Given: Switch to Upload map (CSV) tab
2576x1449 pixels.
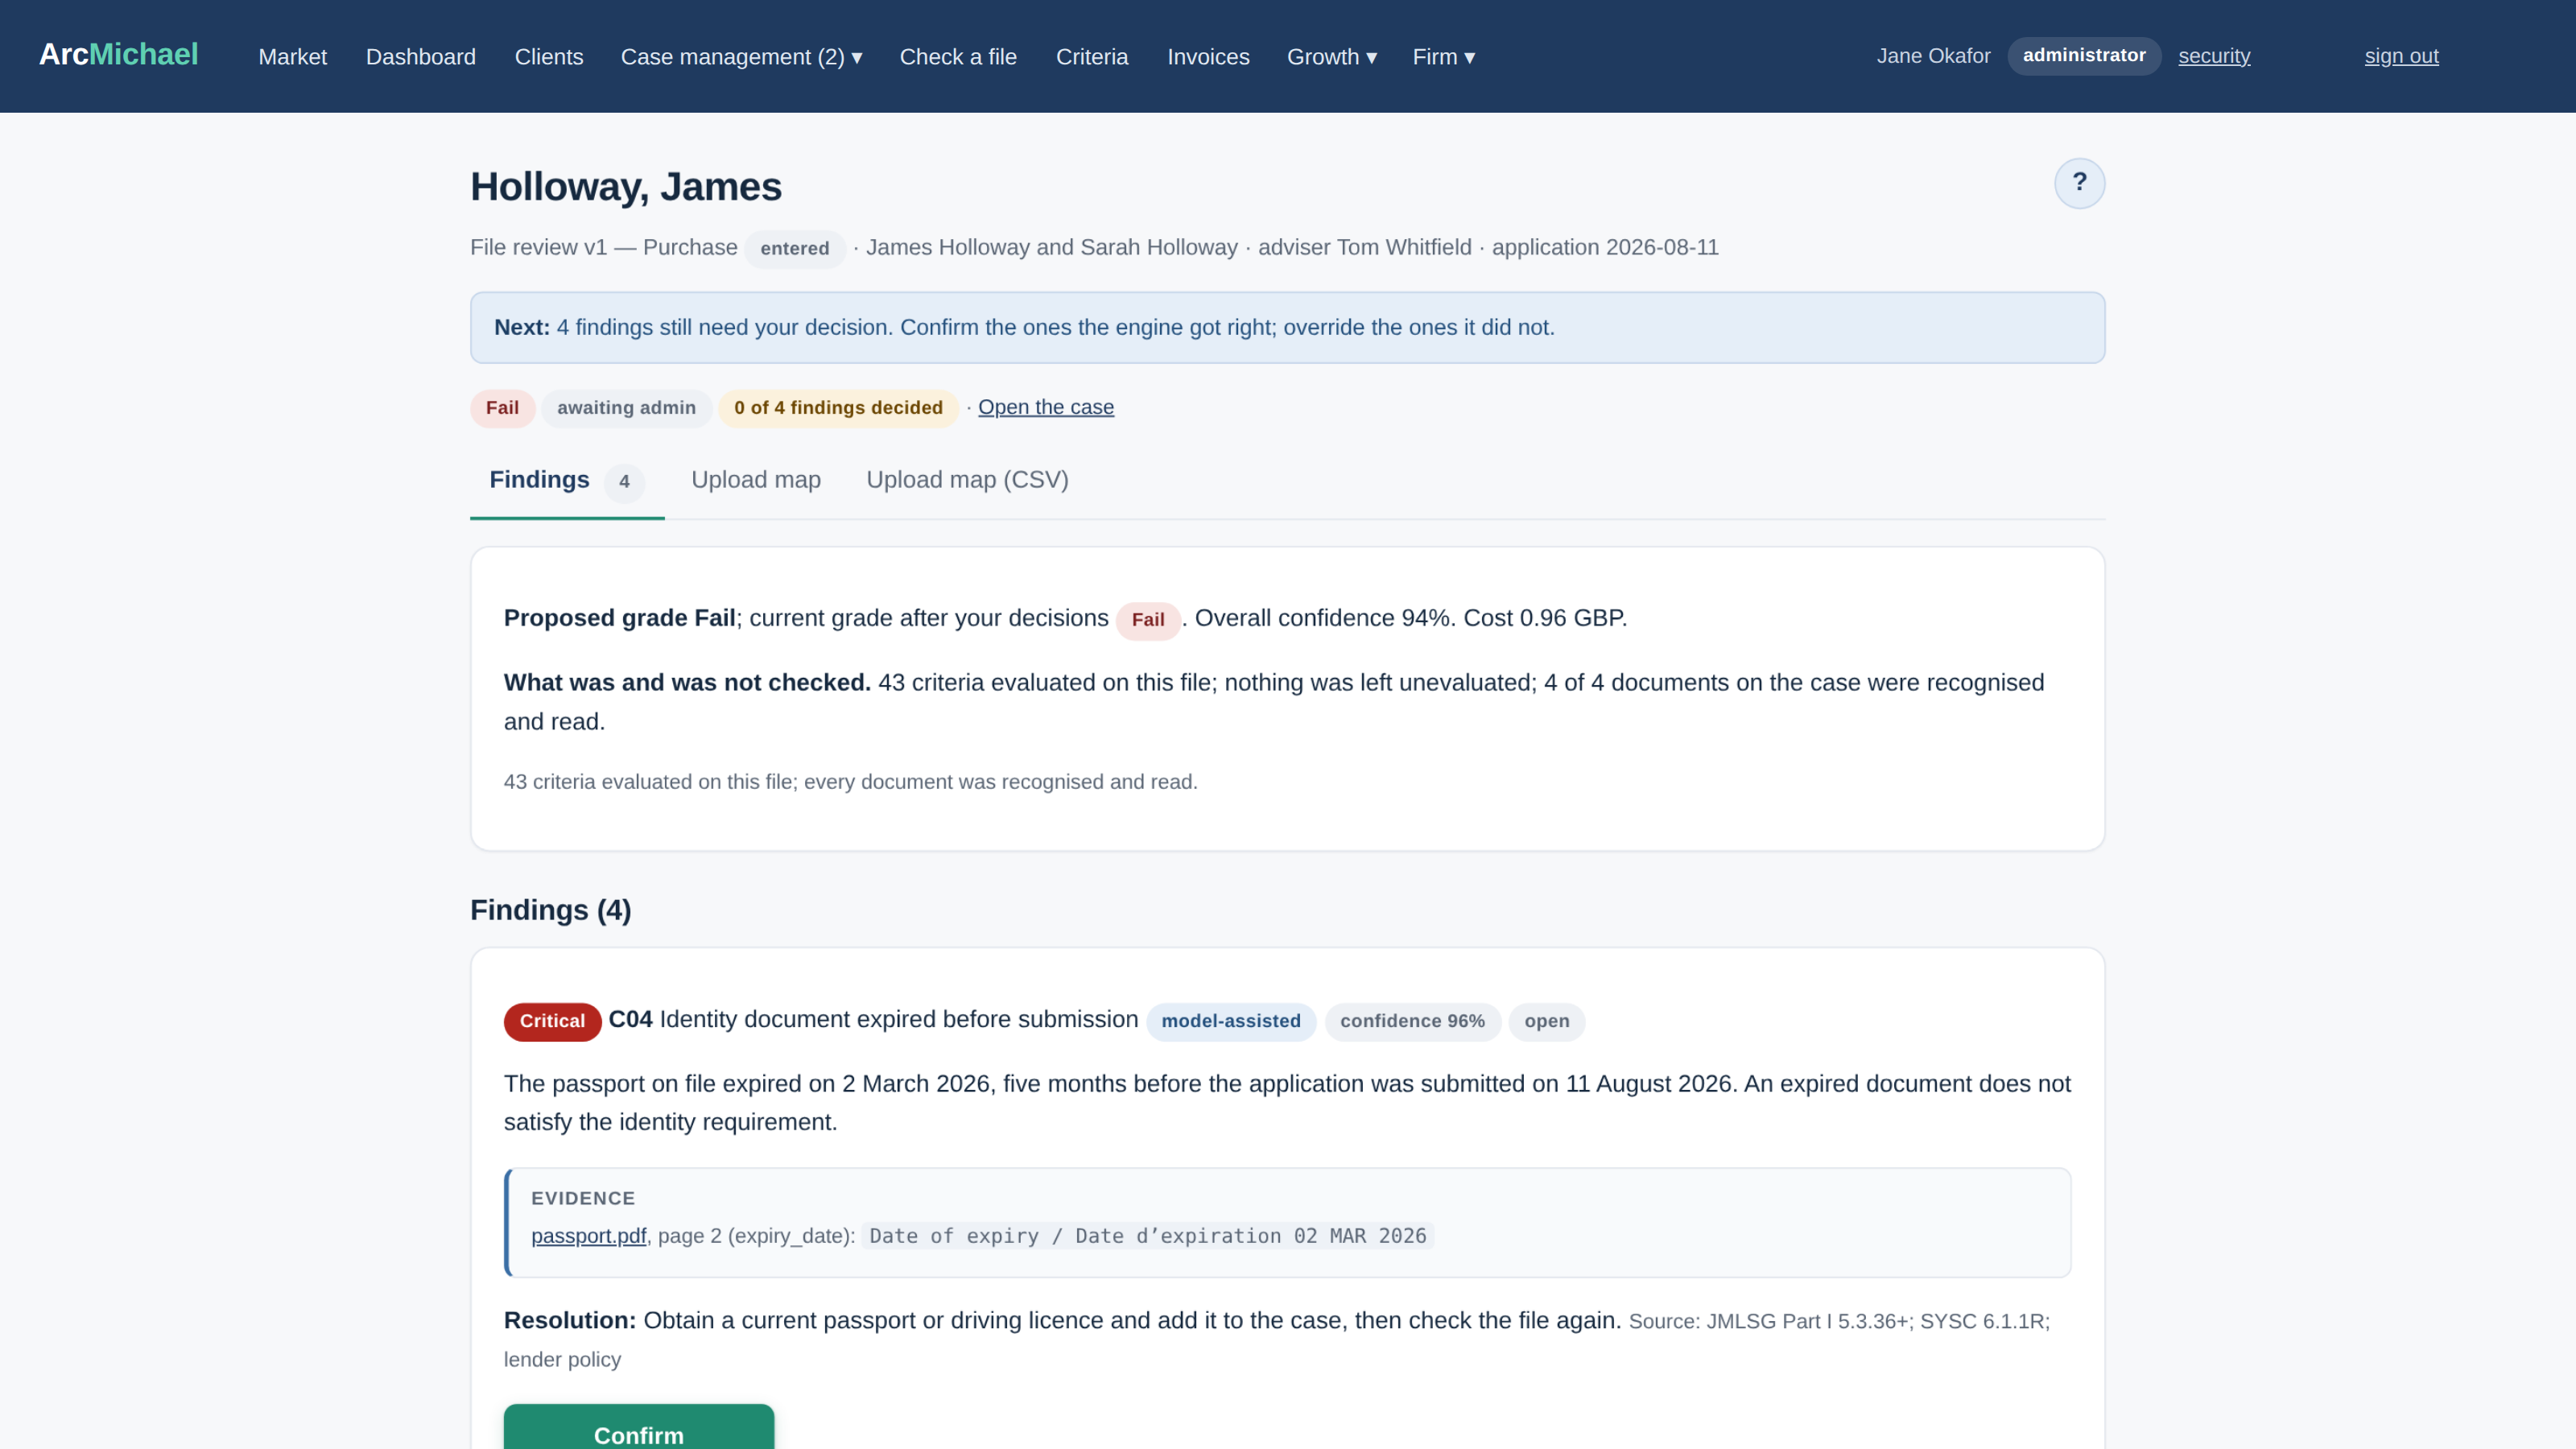Looking at the screenshot, I should point(966,480).
